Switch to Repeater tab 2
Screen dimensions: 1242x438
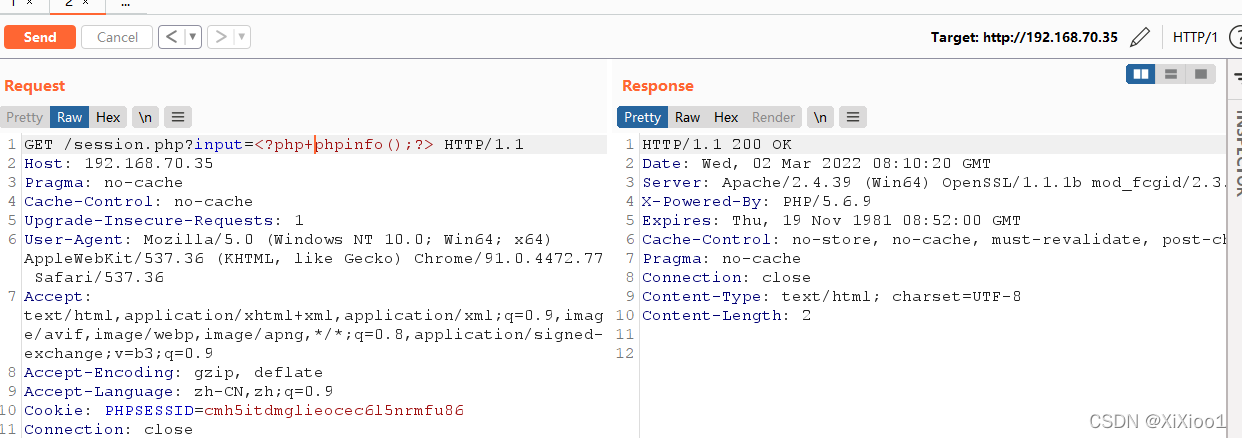pyautogui.click(x=76, y=4)
